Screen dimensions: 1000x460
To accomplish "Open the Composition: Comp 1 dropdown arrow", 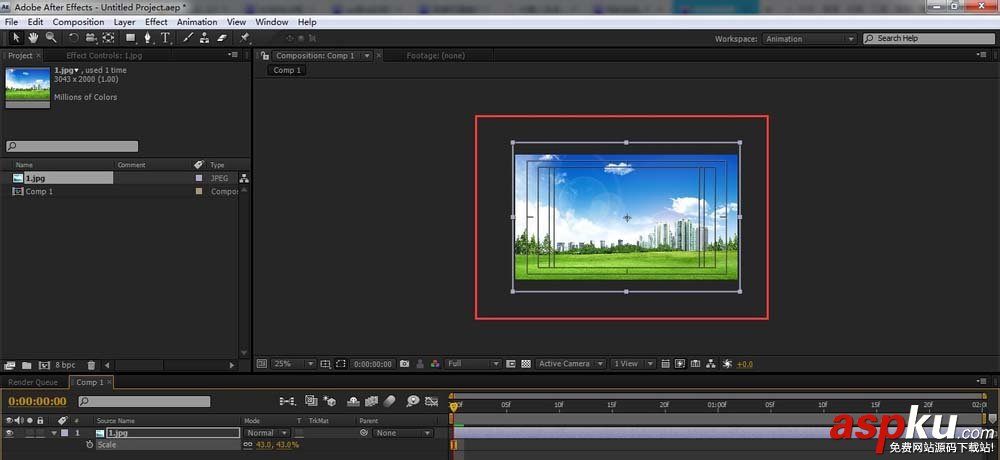I will (367, 56).
